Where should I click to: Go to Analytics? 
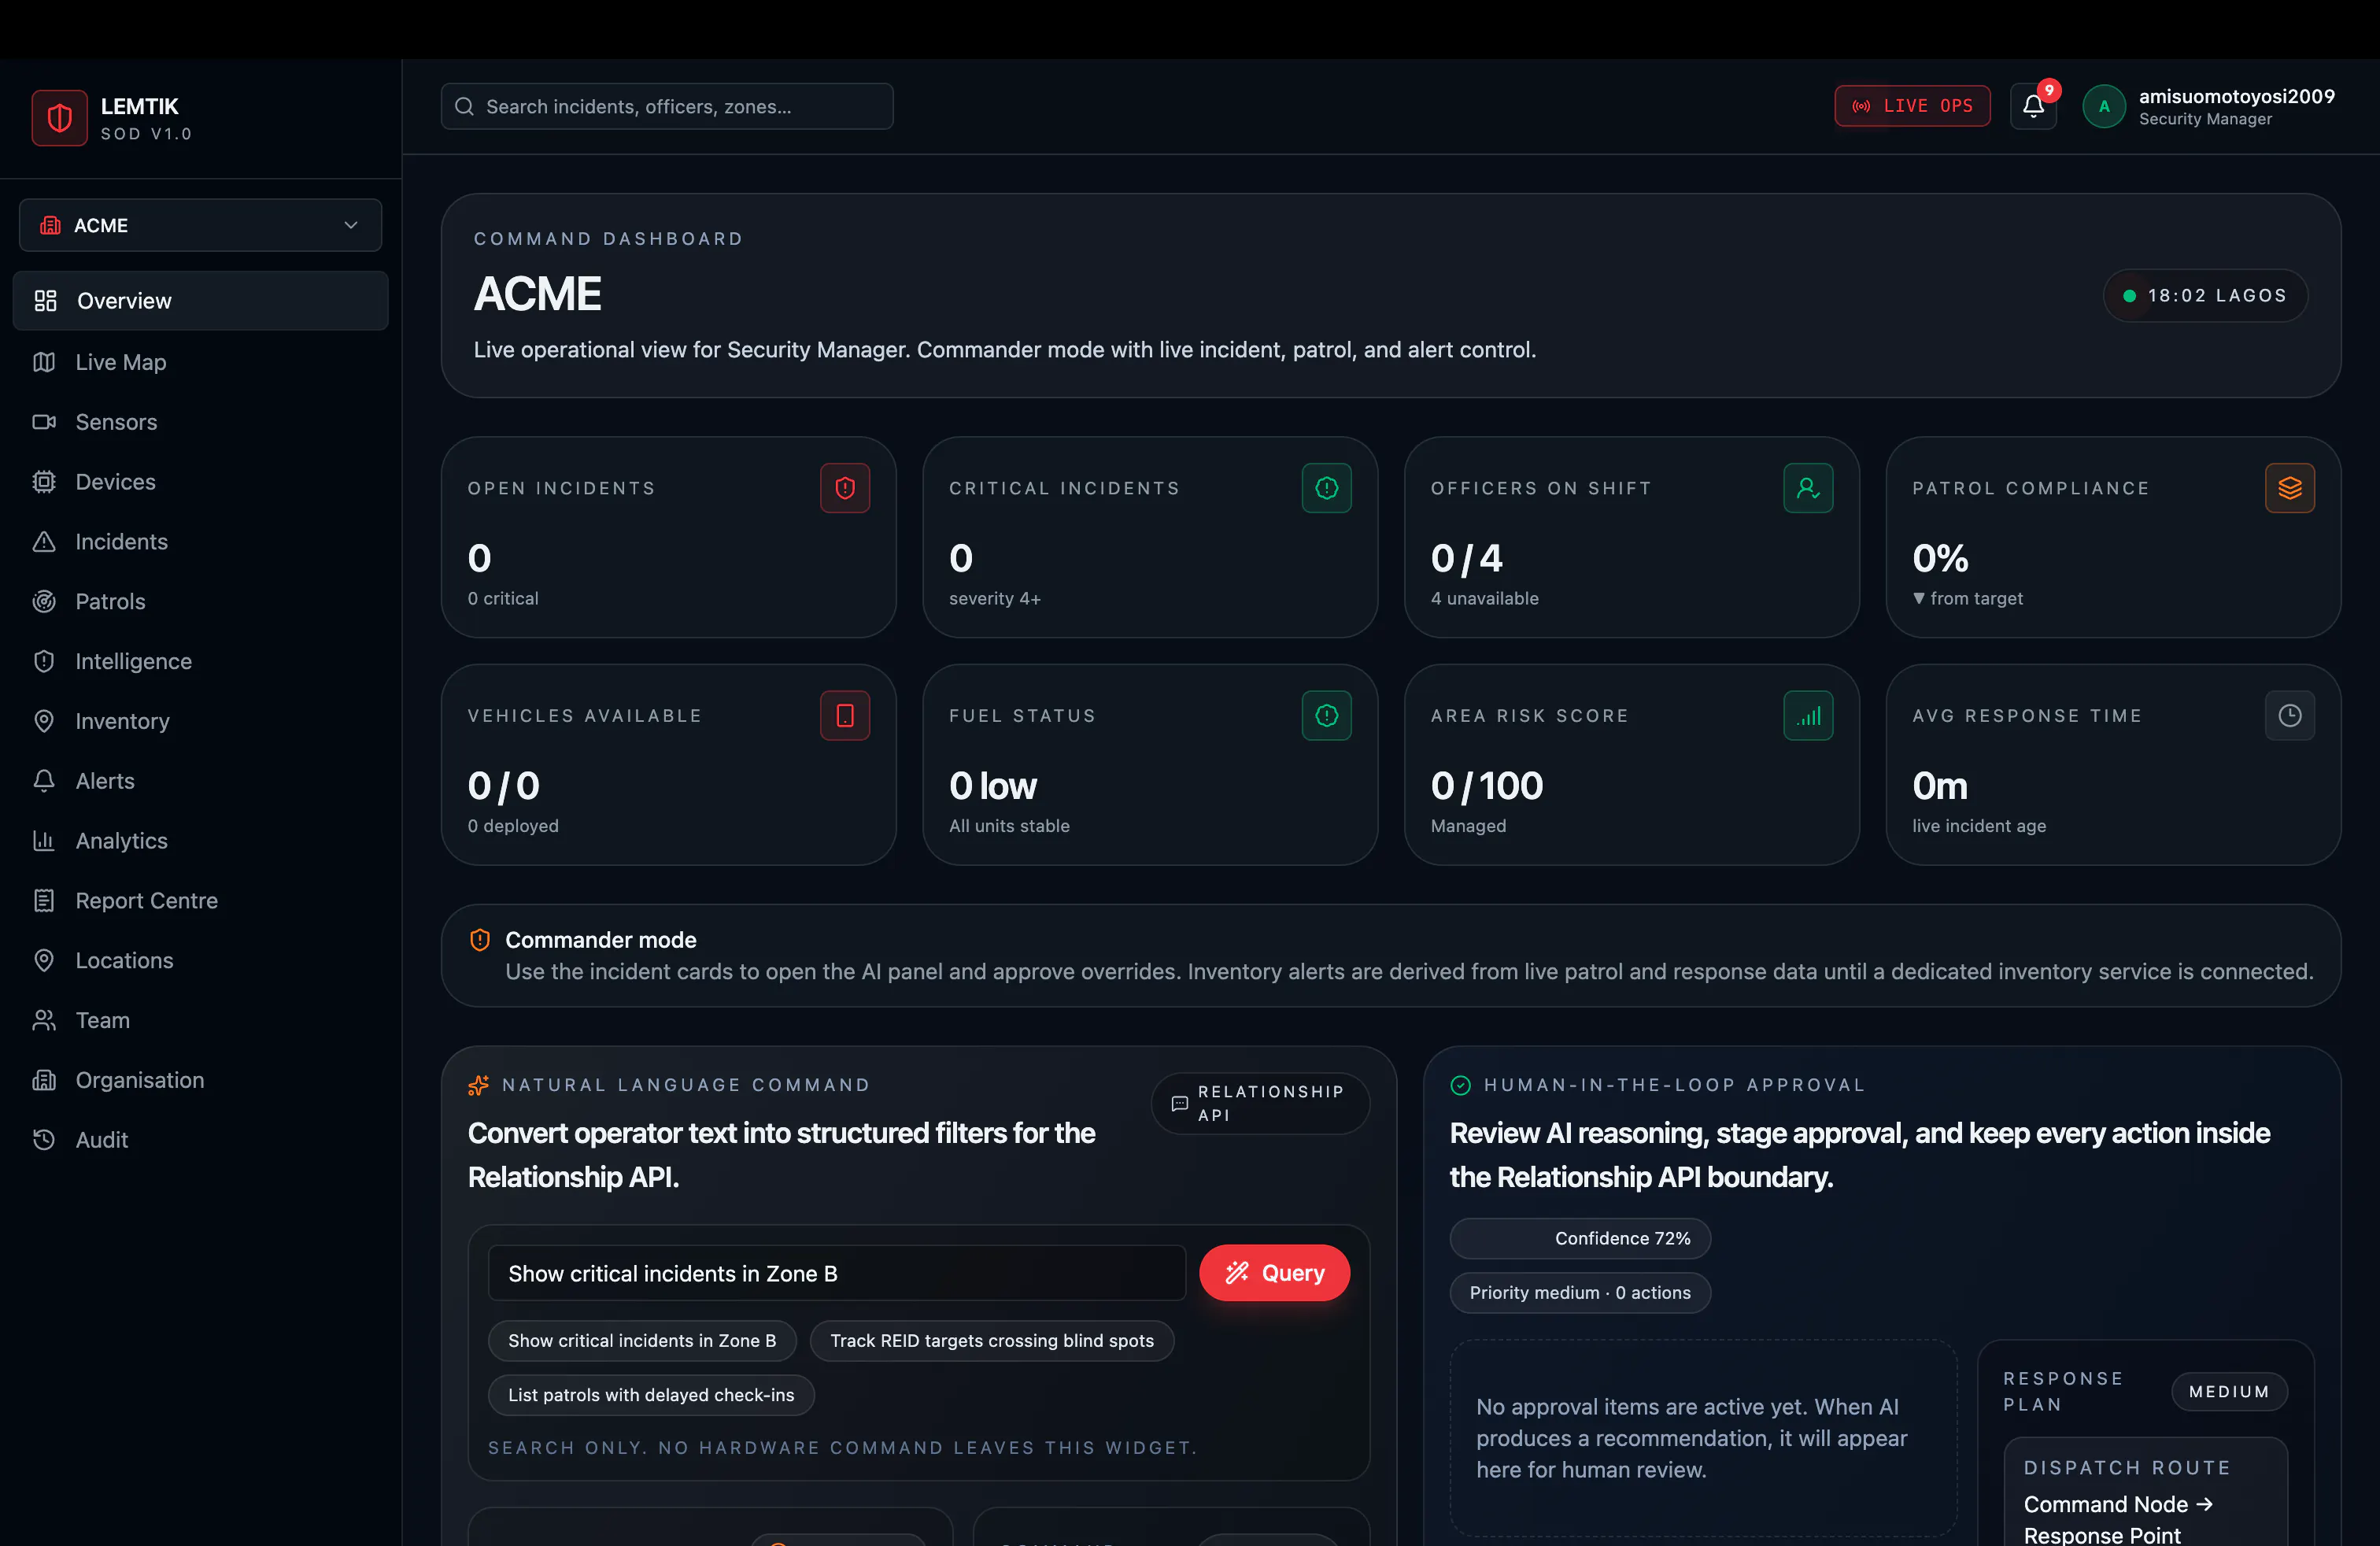200,841
